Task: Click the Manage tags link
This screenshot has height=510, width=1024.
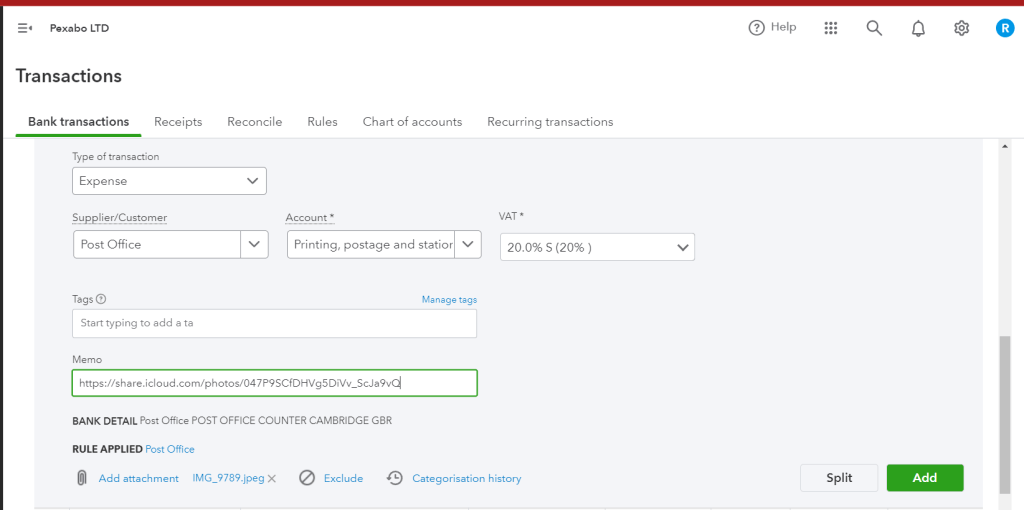Action: coord(449,300)
